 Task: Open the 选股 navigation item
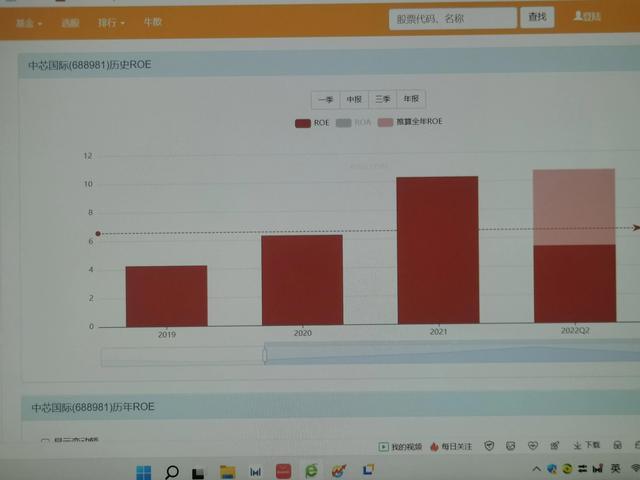pos(70,23)
